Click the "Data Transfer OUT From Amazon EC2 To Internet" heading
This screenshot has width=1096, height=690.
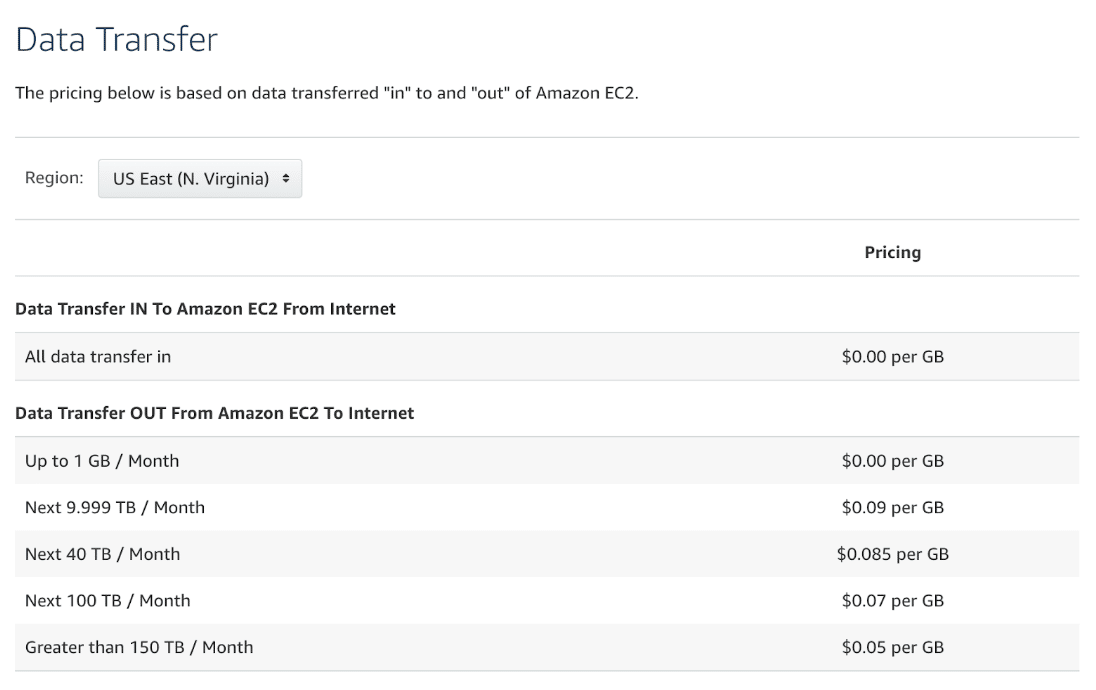pos(215,413)
